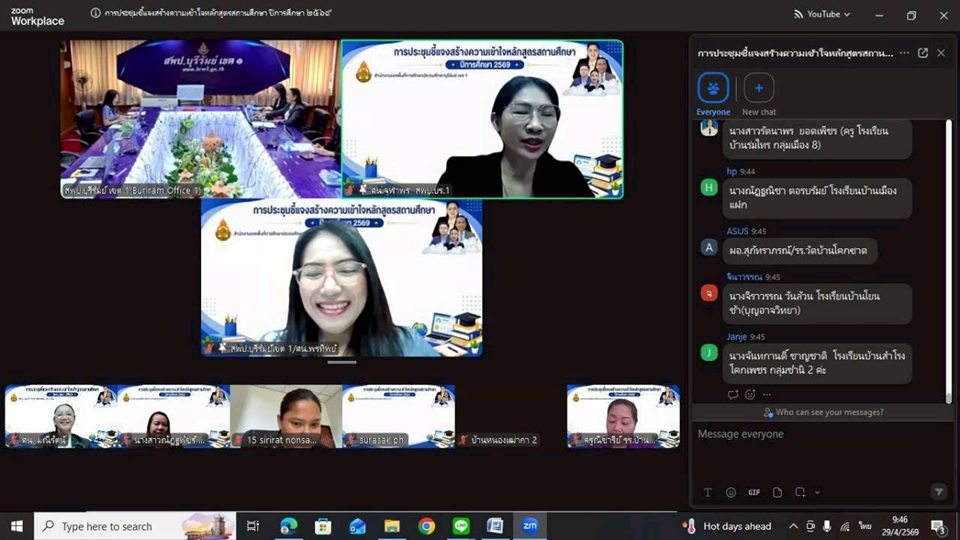Add reaction to Janje's last message

coord(750,394)
